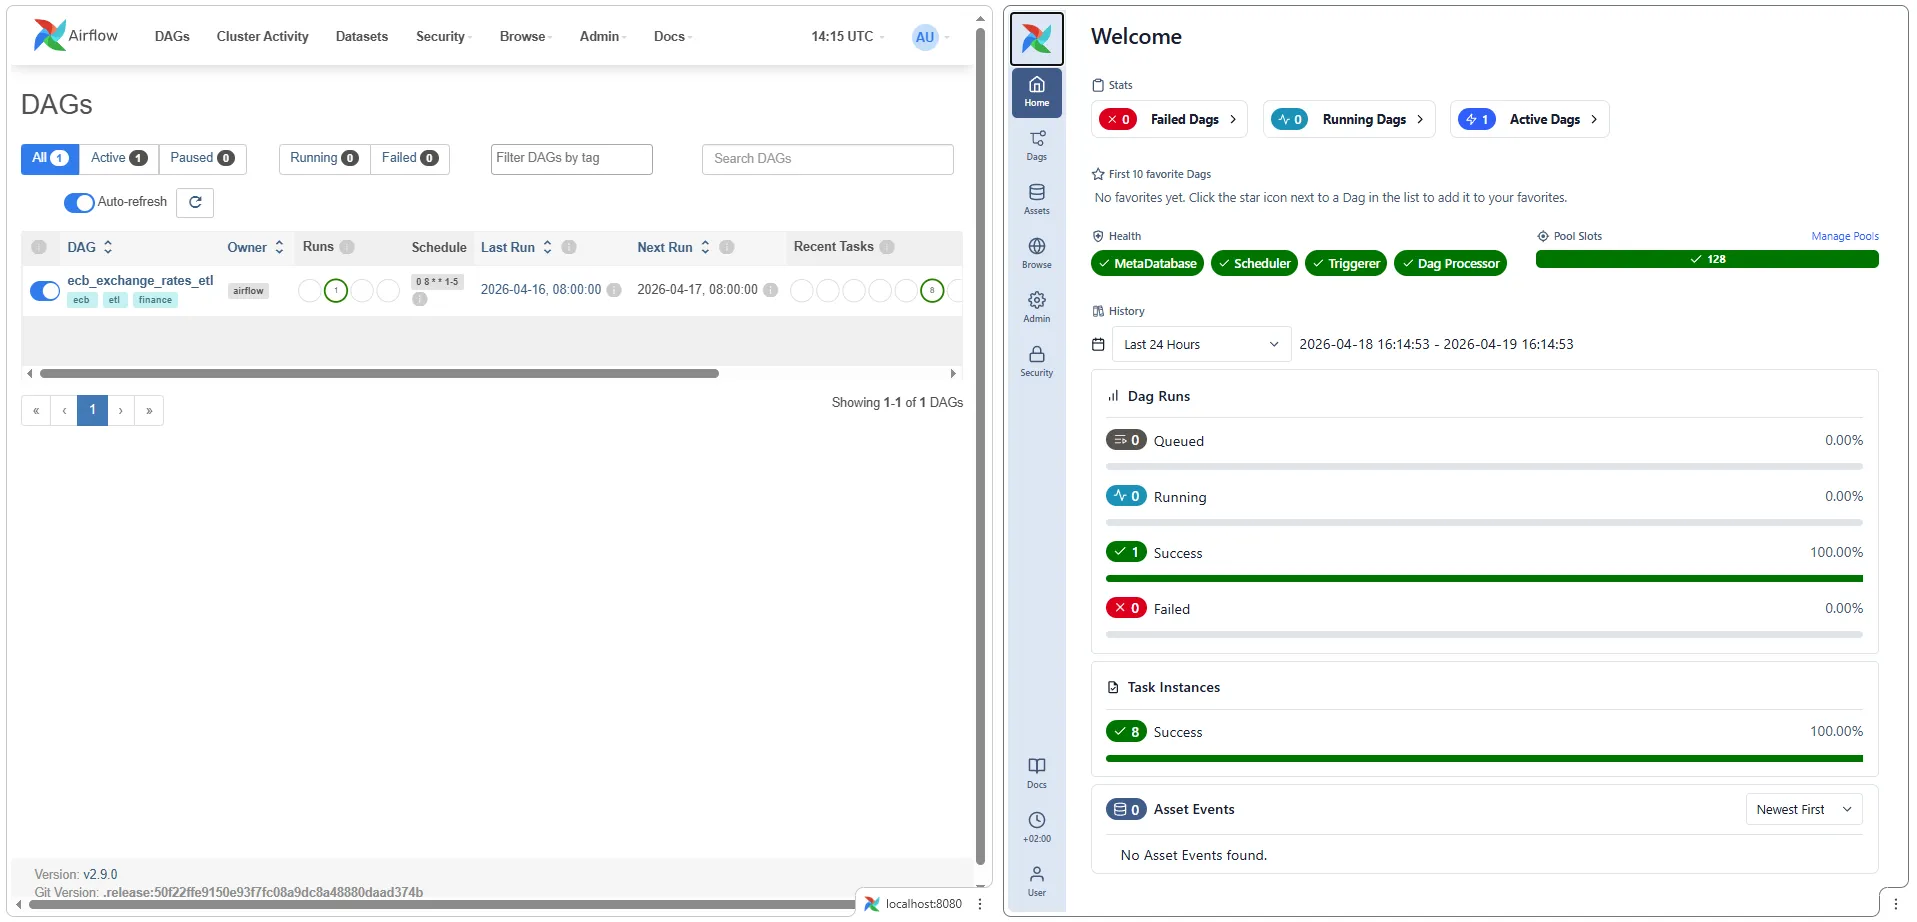Viewport: 1917px width, 922px height.
Task: Open the AU user account dropdown
Action: (x=924, y=37)
